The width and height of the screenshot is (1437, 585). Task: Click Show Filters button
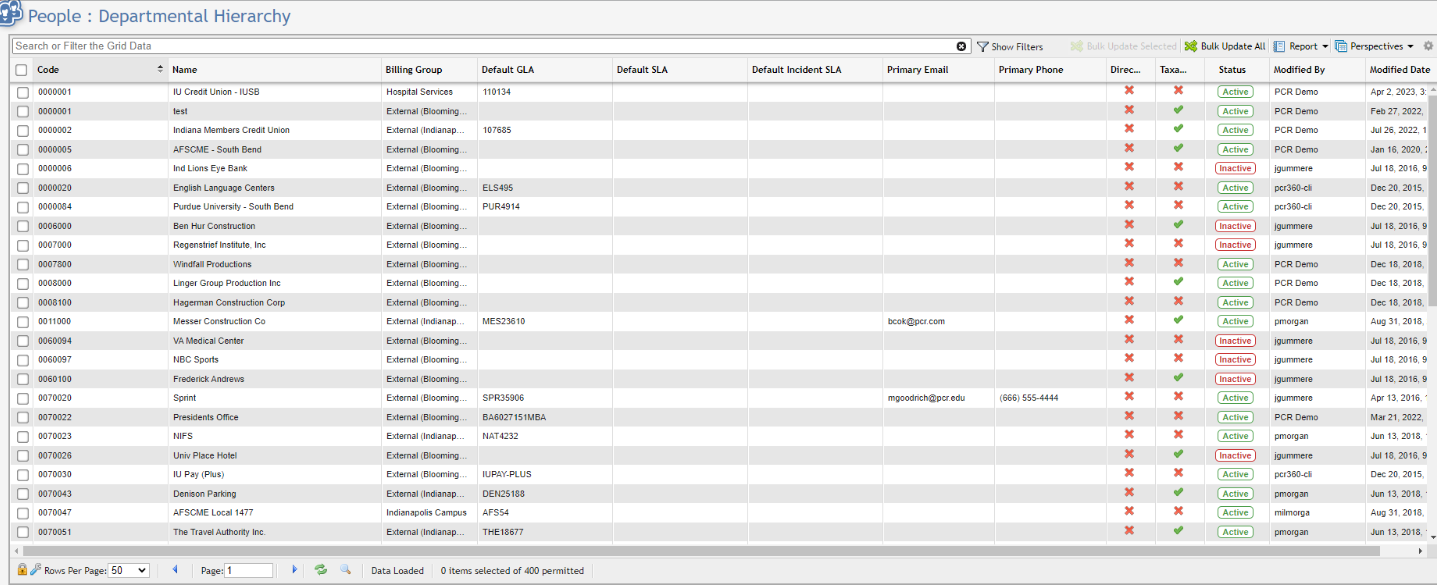1010,46
